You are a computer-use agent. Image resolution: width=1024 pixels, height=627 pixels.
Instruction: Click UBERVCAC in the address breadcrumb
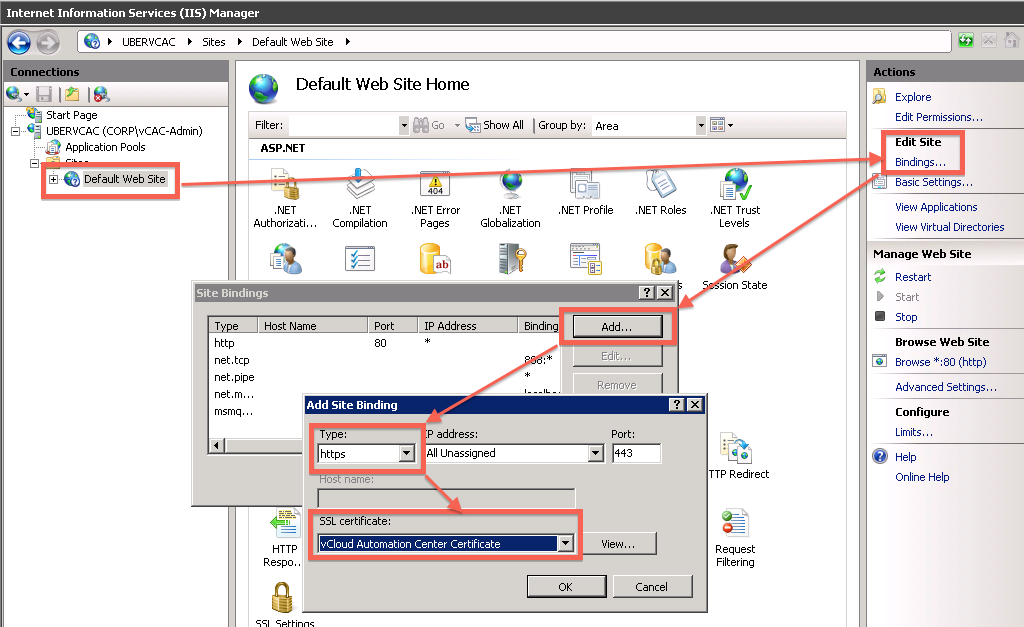(x=149, y=42)
